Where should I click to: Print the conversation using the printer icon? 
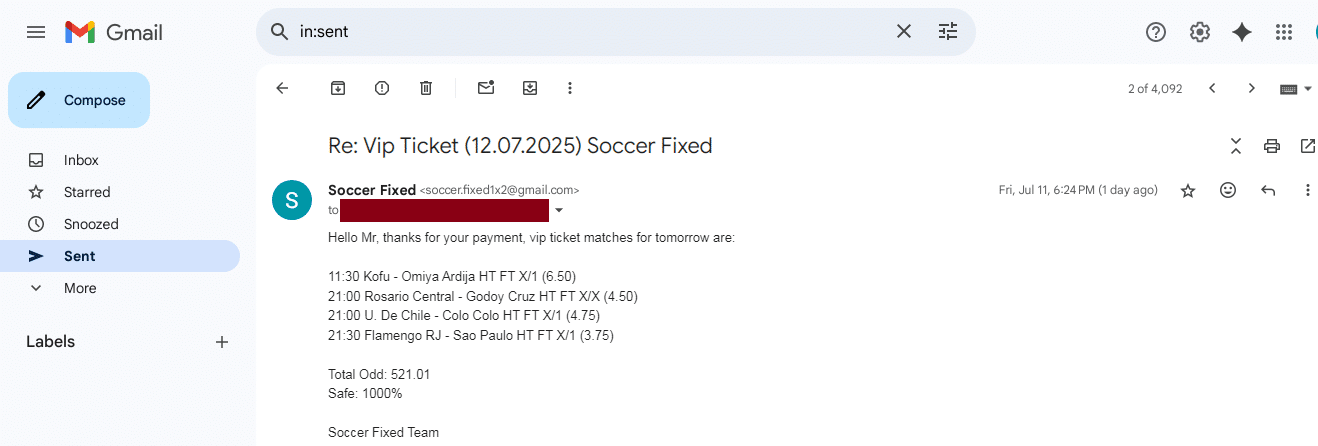[1272, 146]
